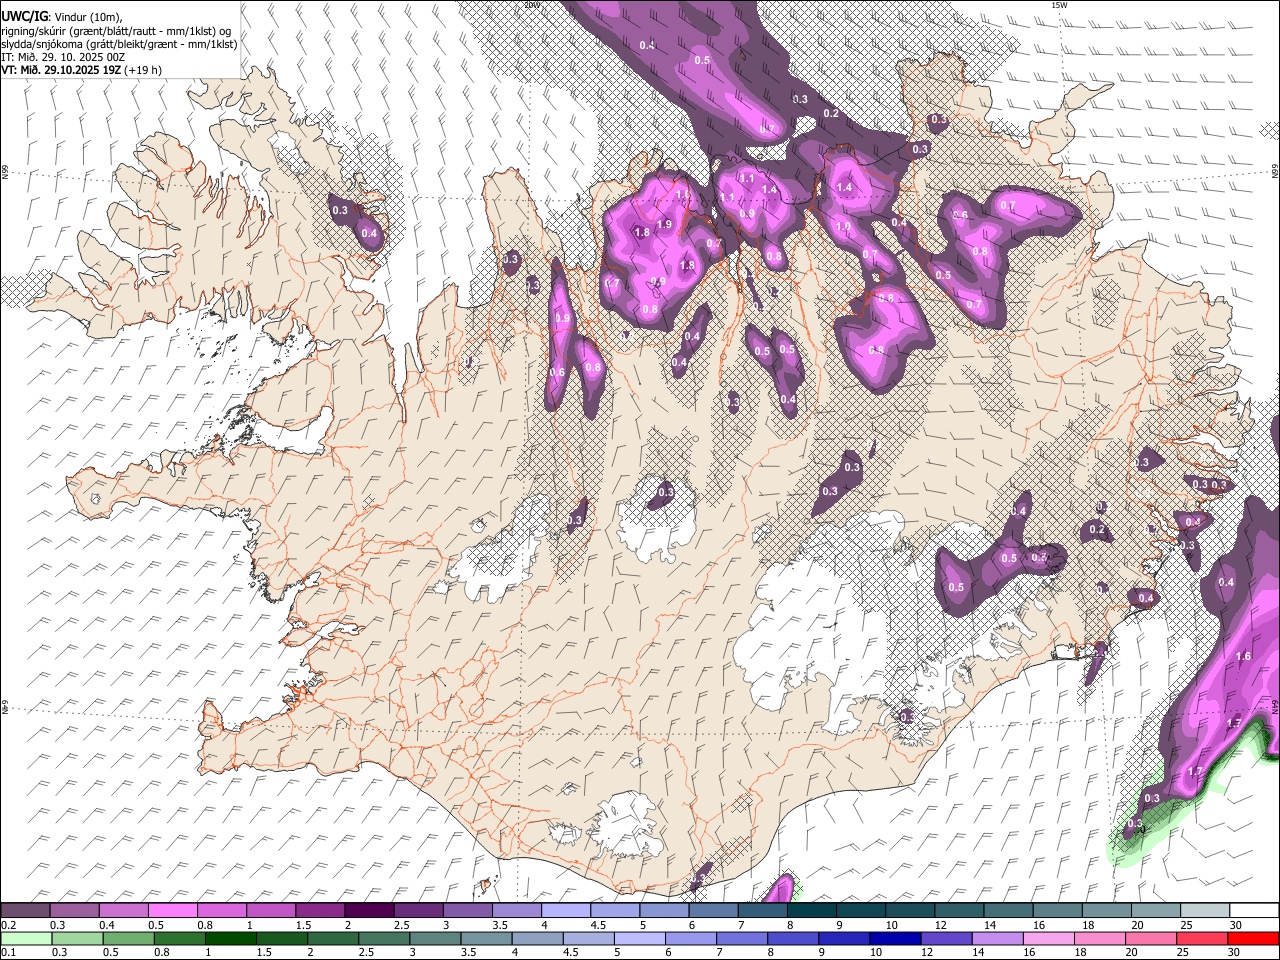Click the '0.2' label in the upper legend row
Image resolution: width=1280 pixels, height=960 pixels.
[x=8, y=925]
